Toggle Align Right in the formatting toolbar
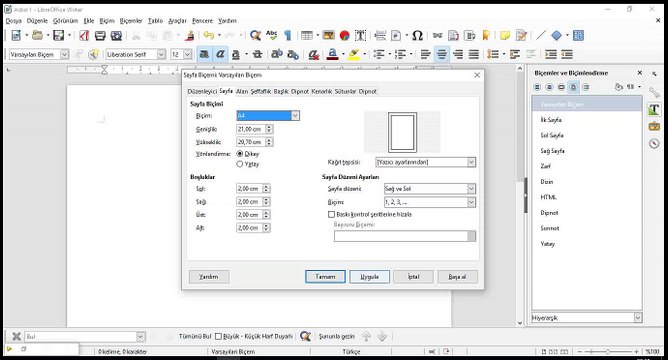The image size is (668, 360). tap(458, 55)
